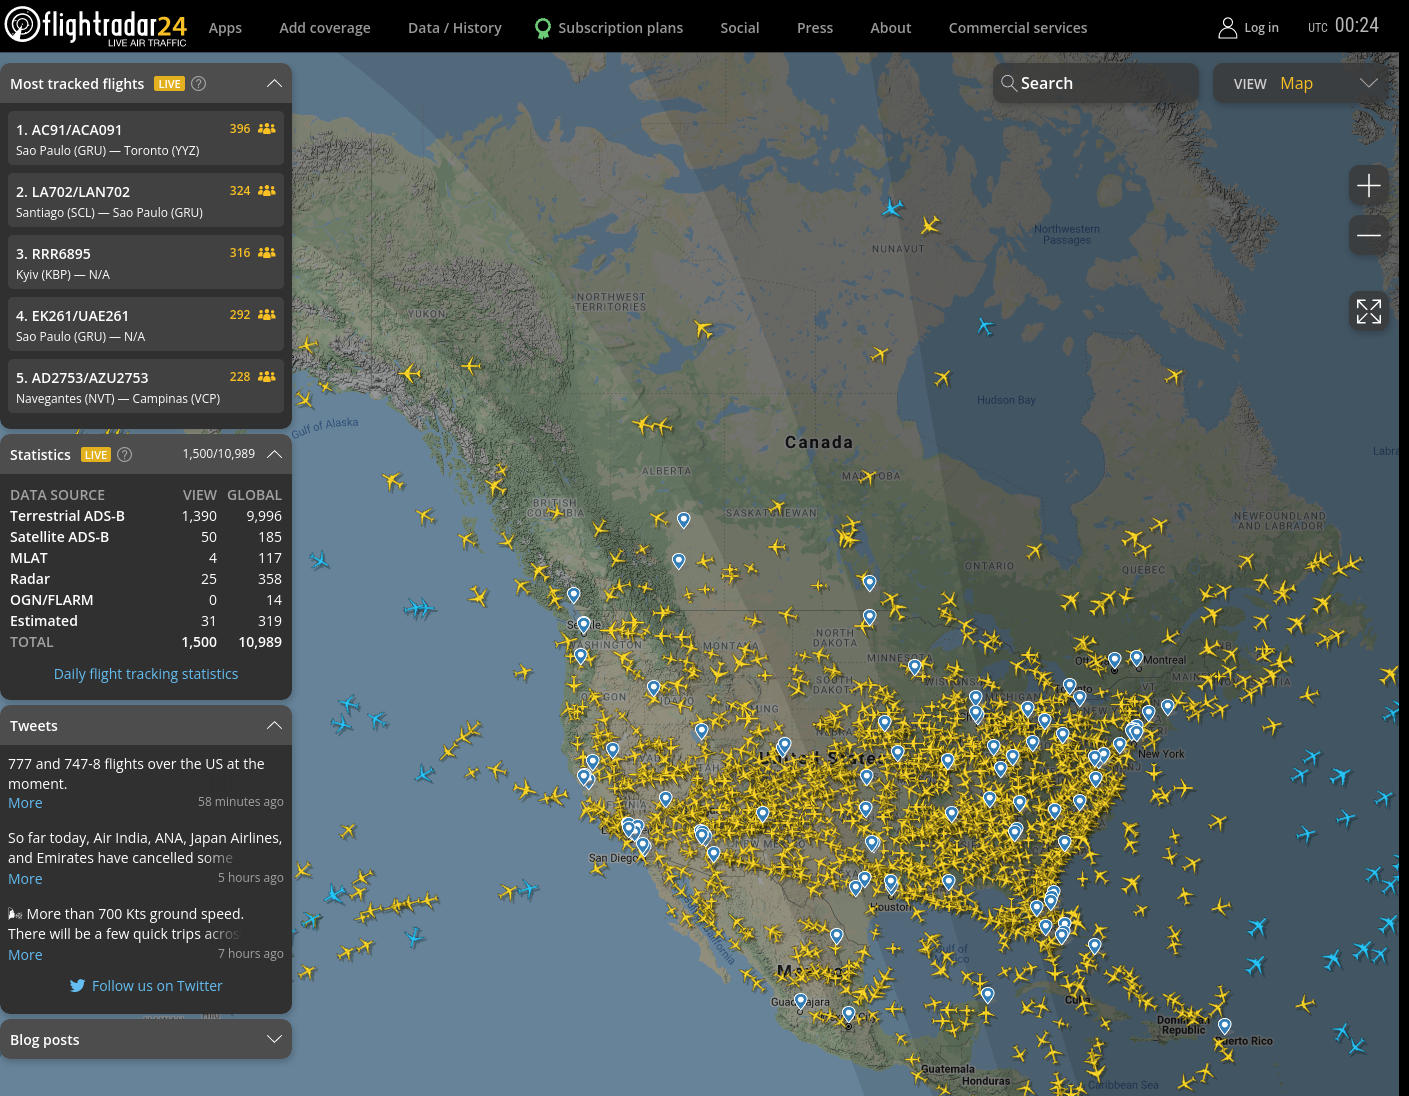
Task: Open More for the Air India cancellations tweet
Action: click(25, 879)
